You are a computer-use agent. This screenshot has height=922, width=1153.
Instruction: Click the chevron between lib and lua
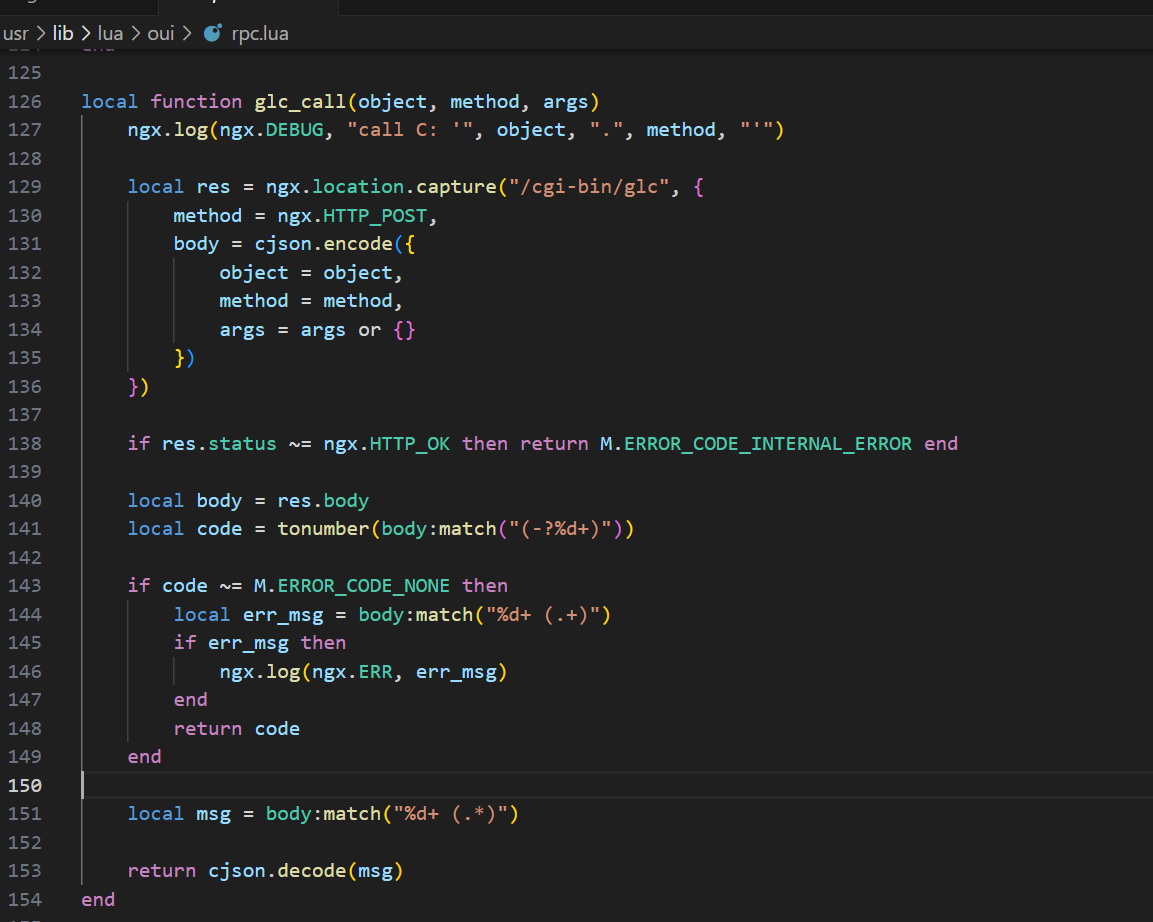(86, 34)
